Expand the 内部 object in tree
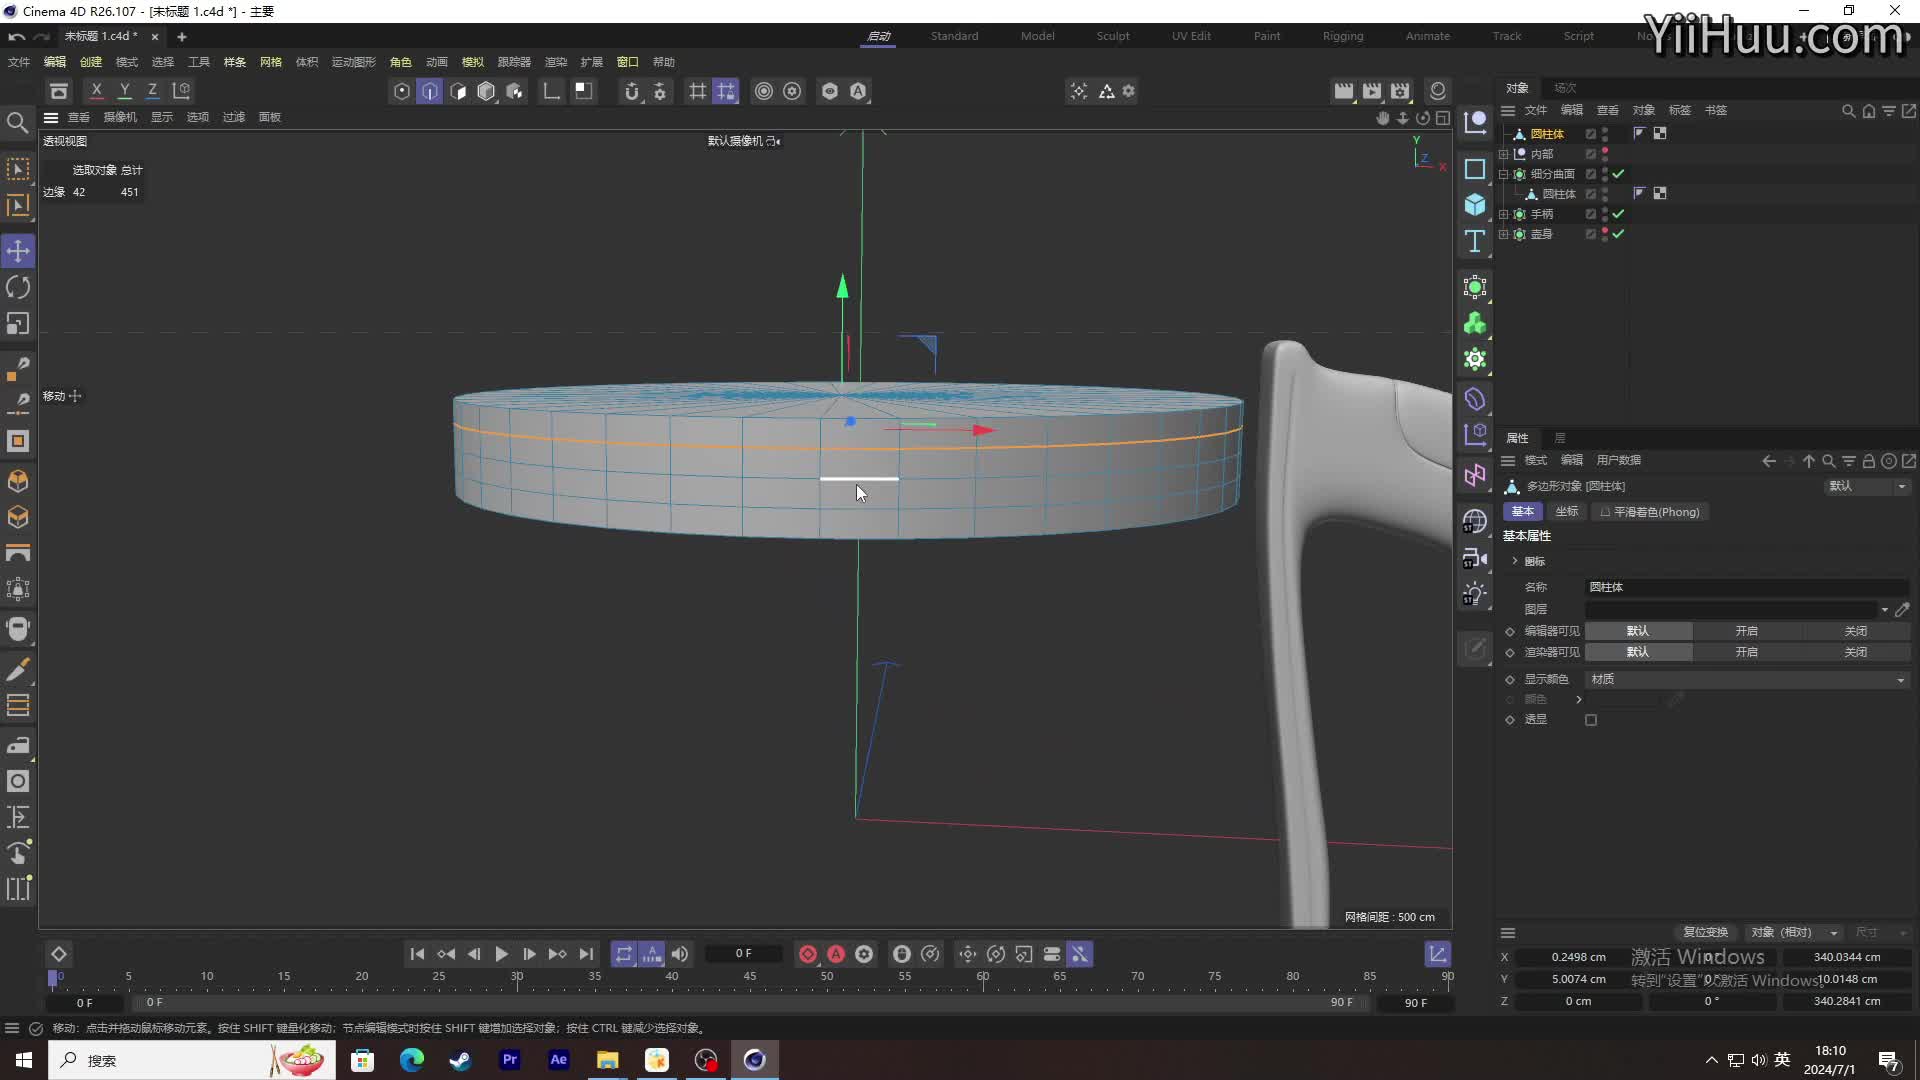Viewport: 1920px width, 1080px height. click(1503, 154)
